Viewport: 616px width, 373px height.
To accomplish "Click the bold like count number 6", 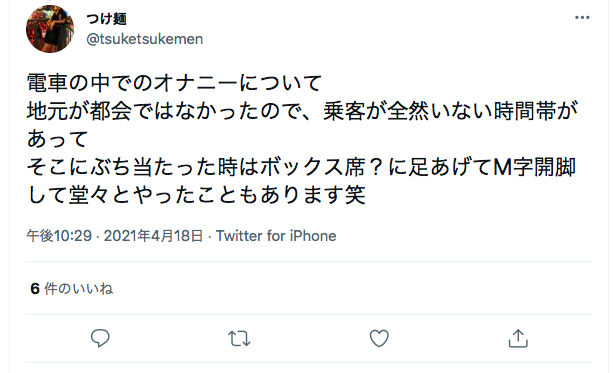I will [35, 288].
